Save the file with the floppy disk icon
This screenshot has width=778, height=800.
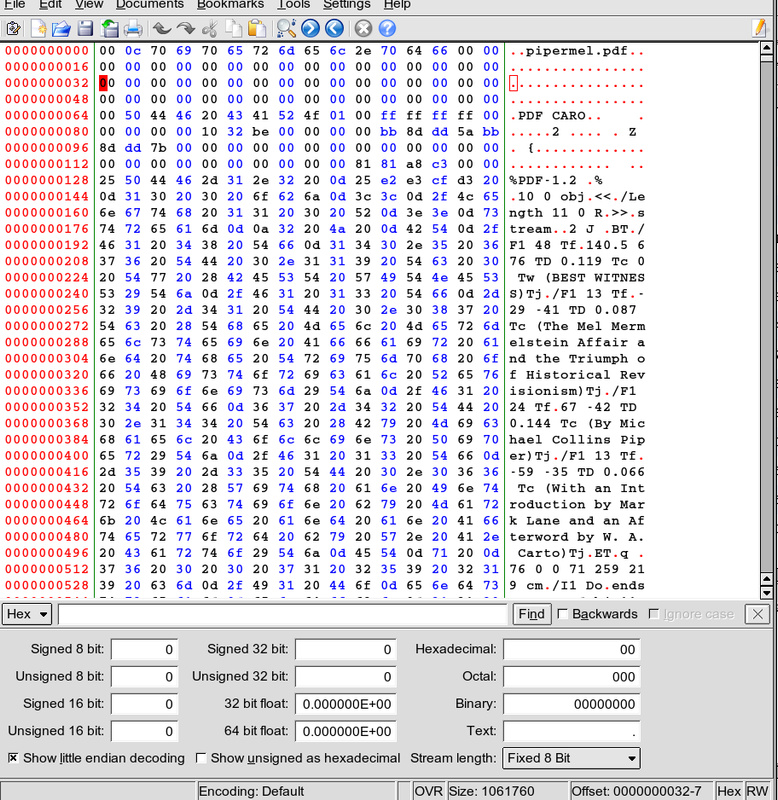pyautogui.click(x=85, y=28)
